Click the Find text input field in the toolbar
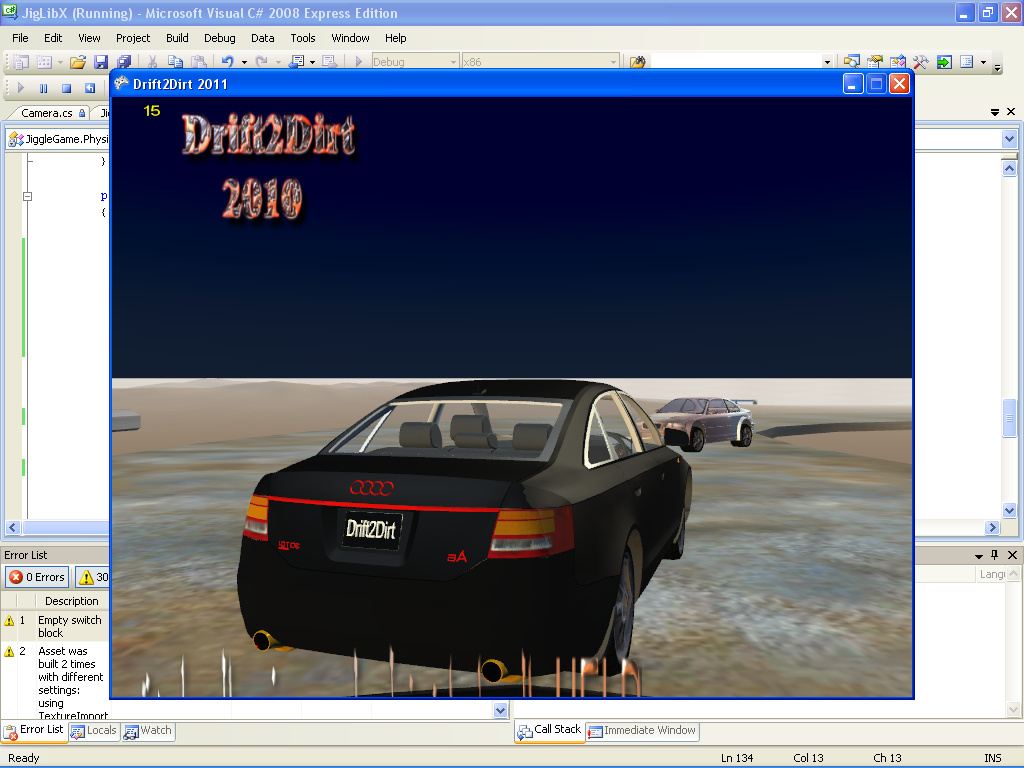 (x=736, y=62)
